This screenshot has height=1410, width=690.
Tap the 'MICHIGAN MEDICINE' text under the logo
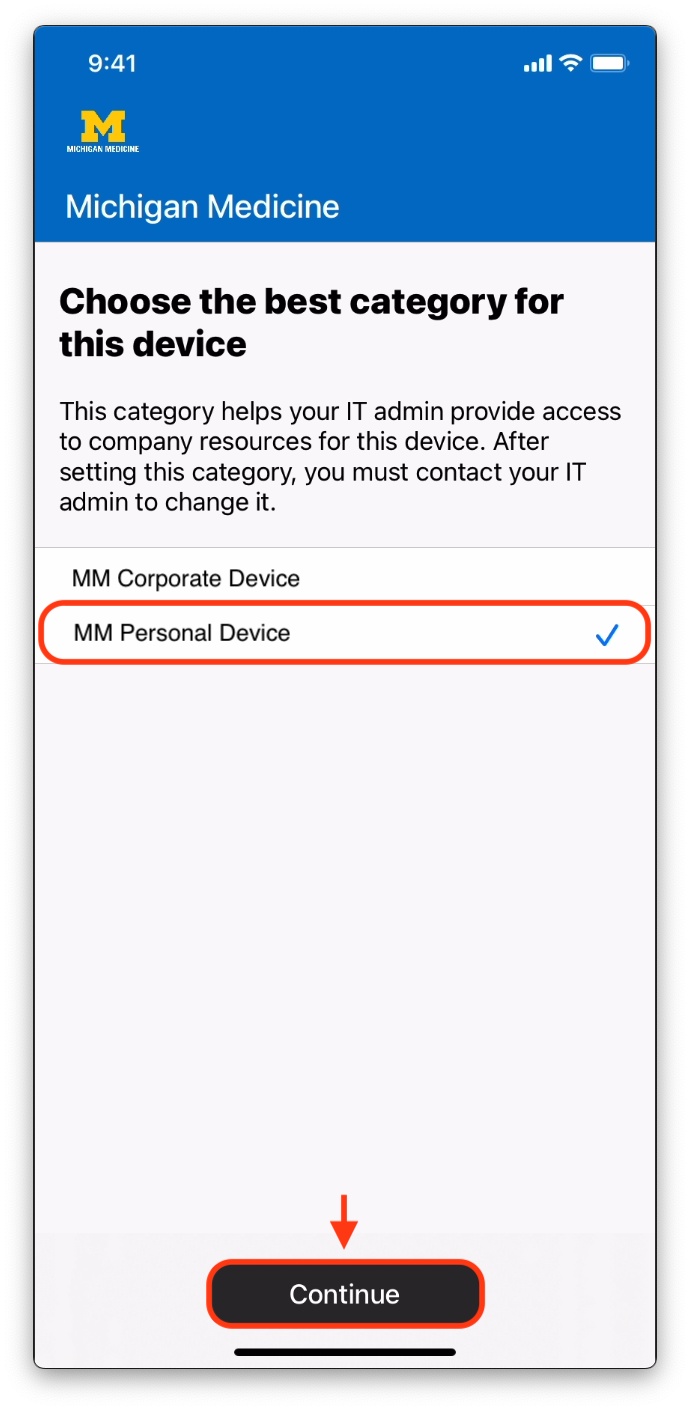point(103,148)
